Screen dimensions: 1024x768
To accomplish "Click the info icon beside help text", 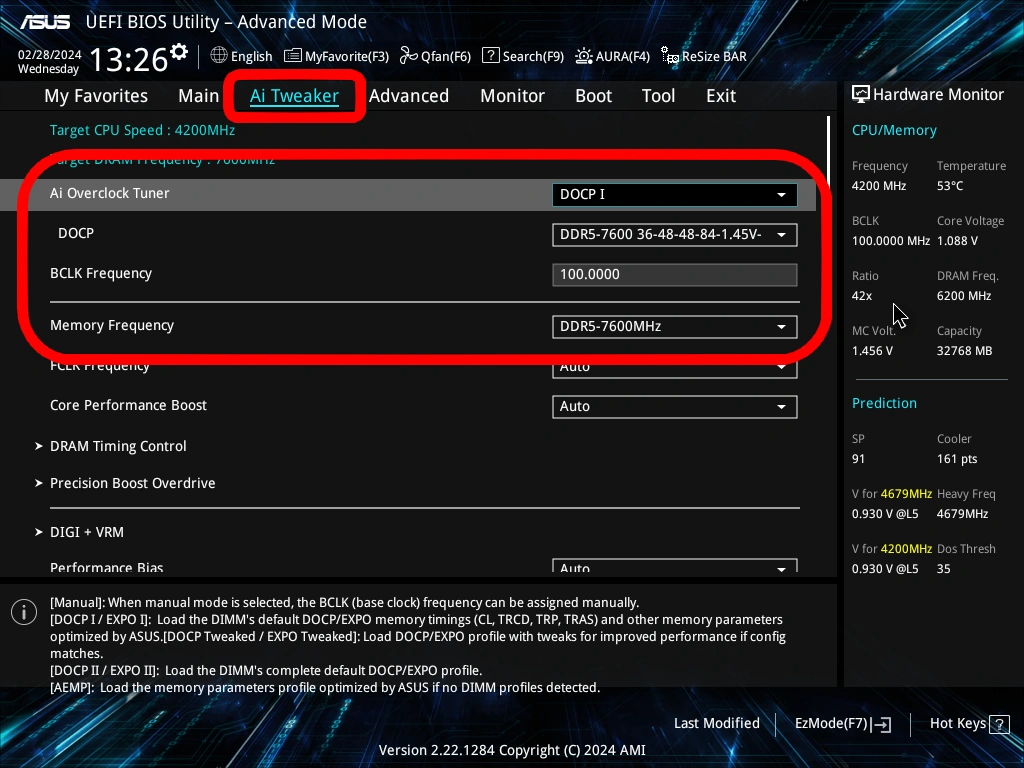I will [24, 612].
